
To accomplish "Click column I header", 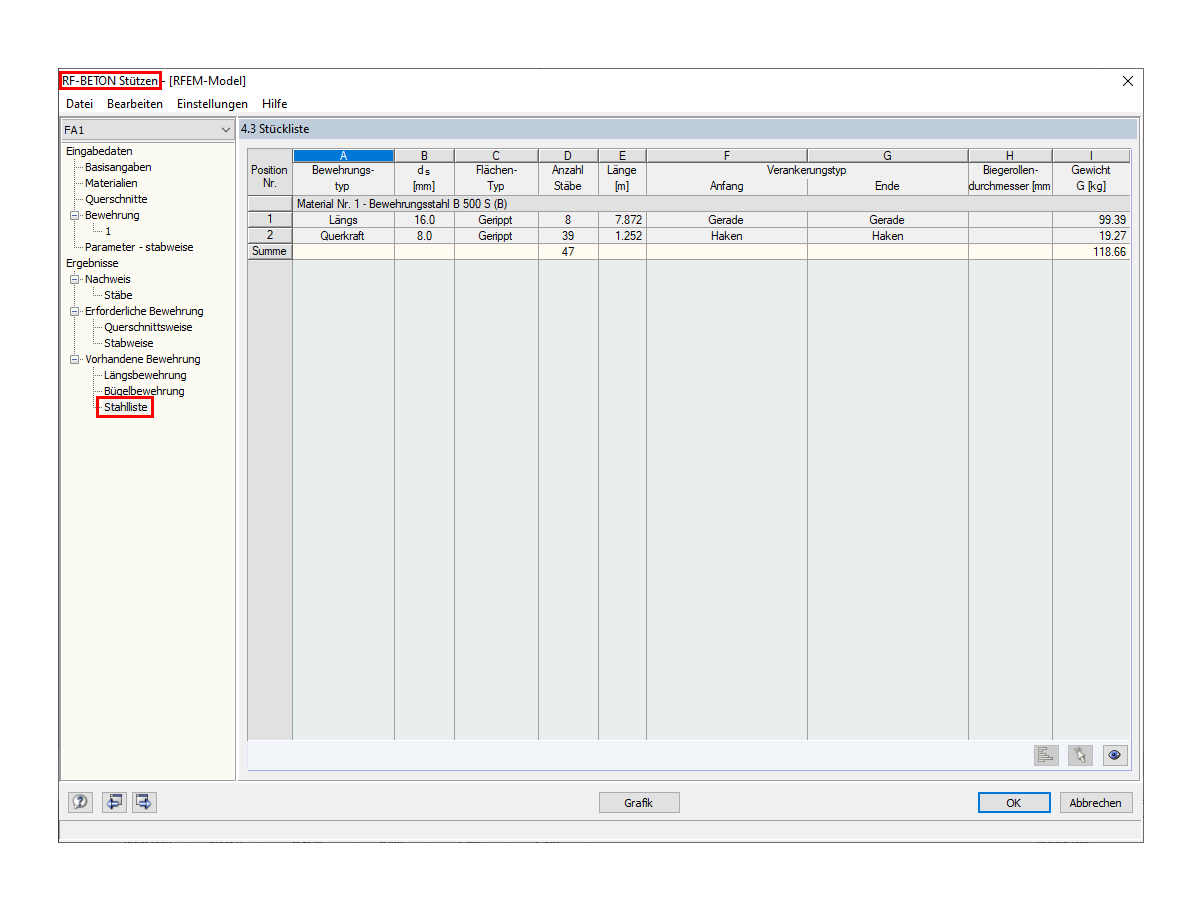I will (1091, 155).
